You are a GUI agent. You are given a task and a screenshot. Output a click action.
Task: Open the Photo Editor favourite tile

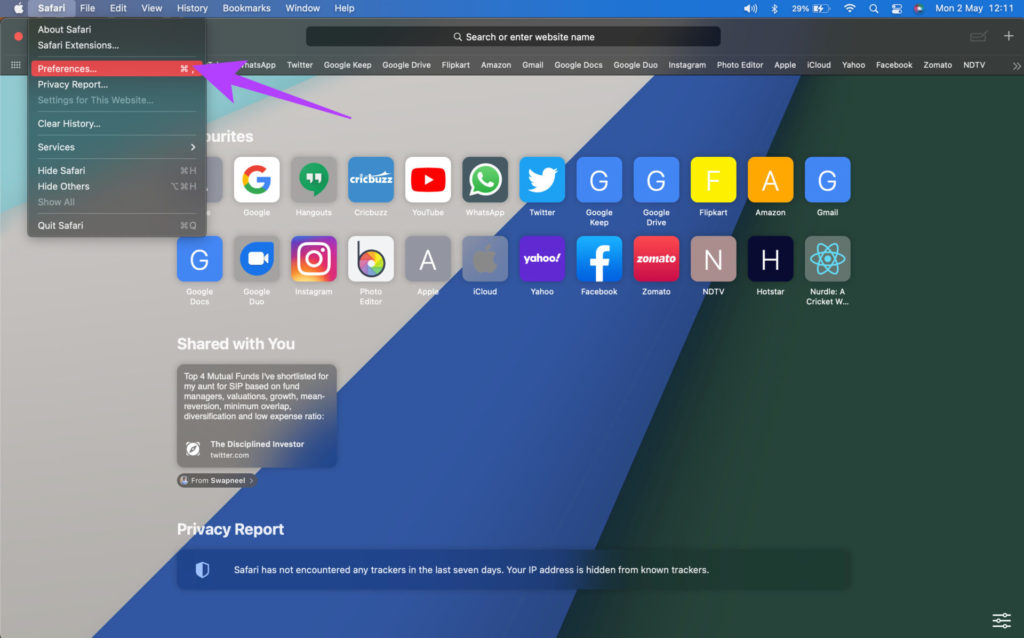(x=371, y=259)
